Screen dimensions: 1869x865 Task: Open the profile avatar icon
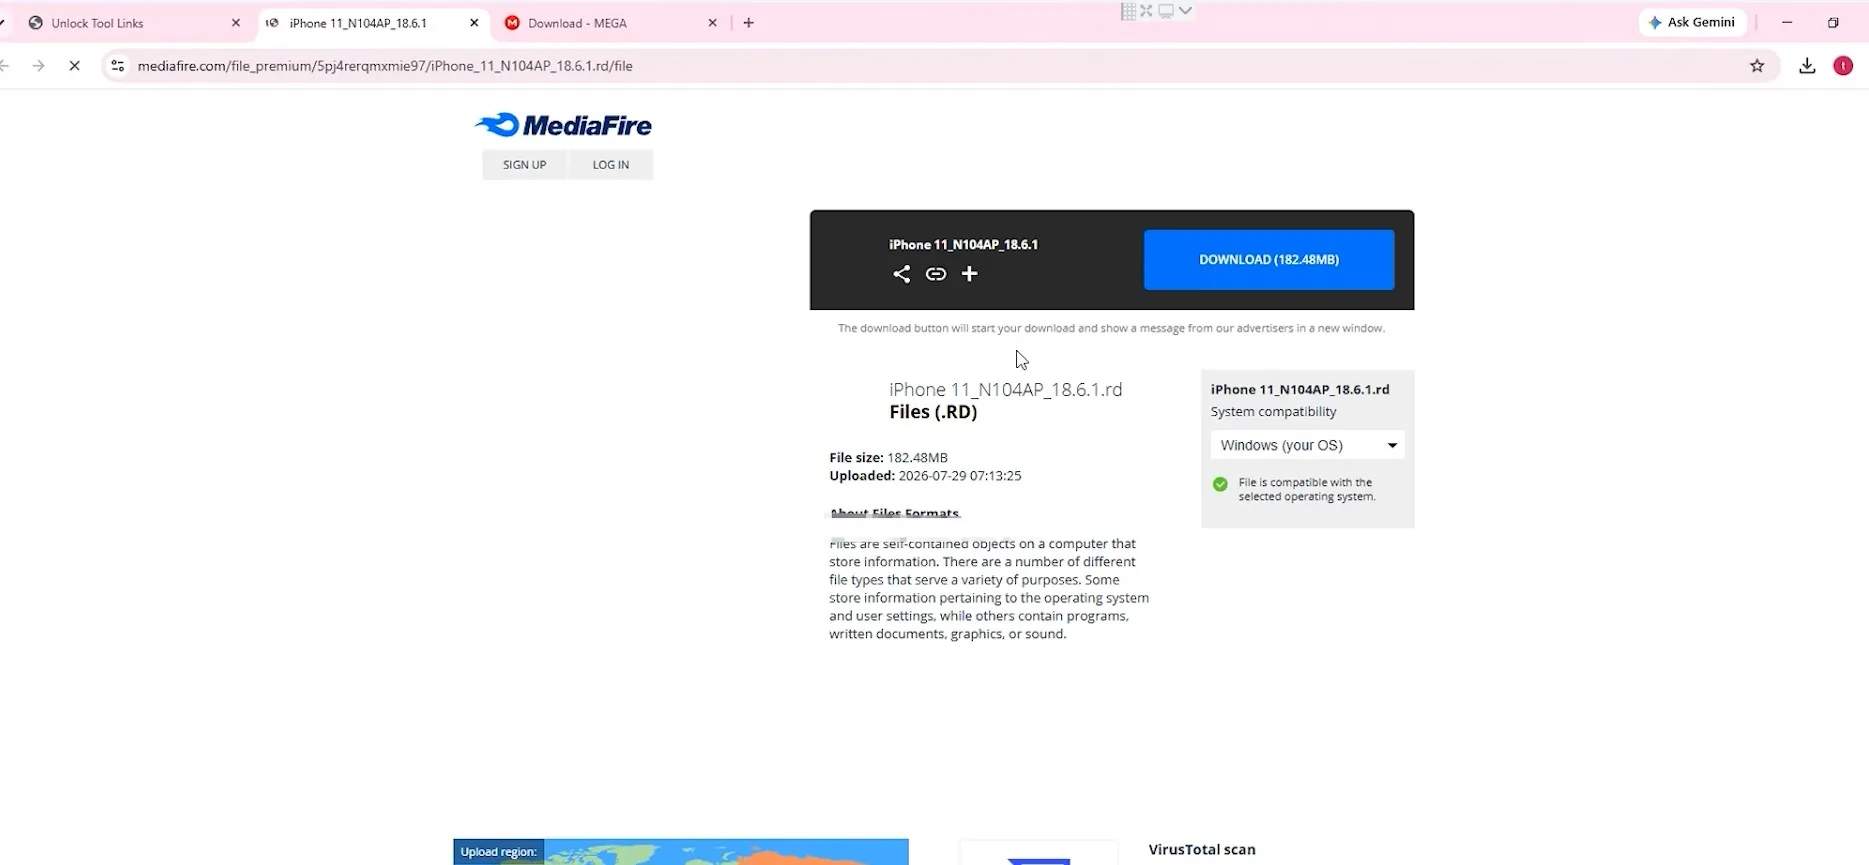click(x=1843, y=66)
